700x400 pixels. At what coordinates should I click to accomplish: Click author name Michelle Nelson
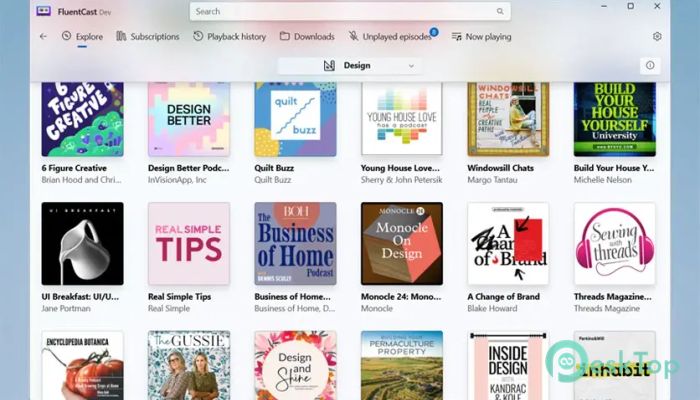(603, 180)
